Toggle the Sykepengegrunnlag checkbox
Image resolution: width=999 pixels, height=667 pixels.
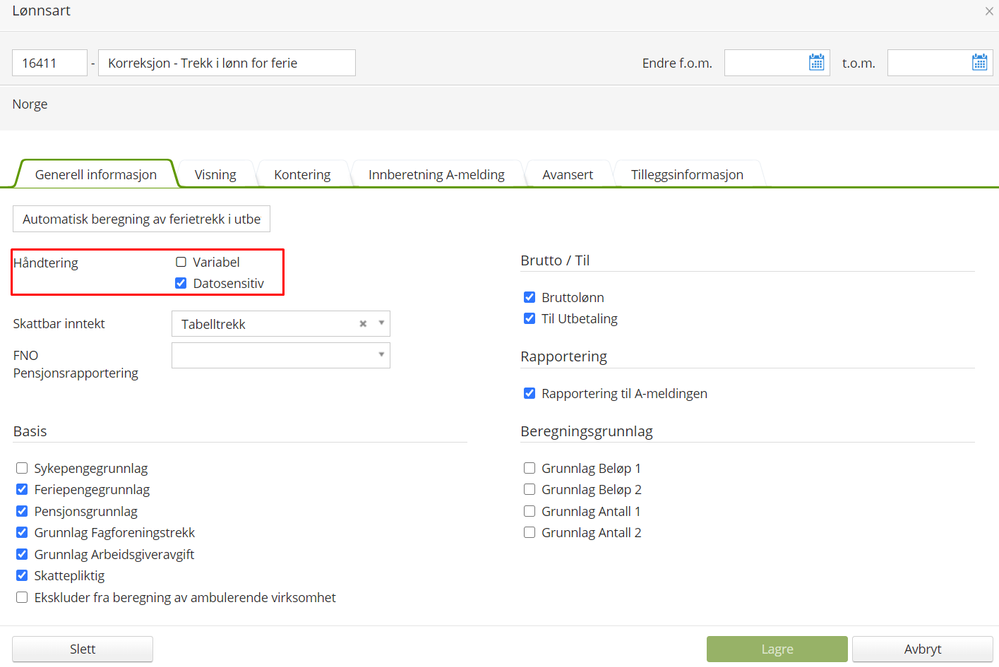pos(22,468)
